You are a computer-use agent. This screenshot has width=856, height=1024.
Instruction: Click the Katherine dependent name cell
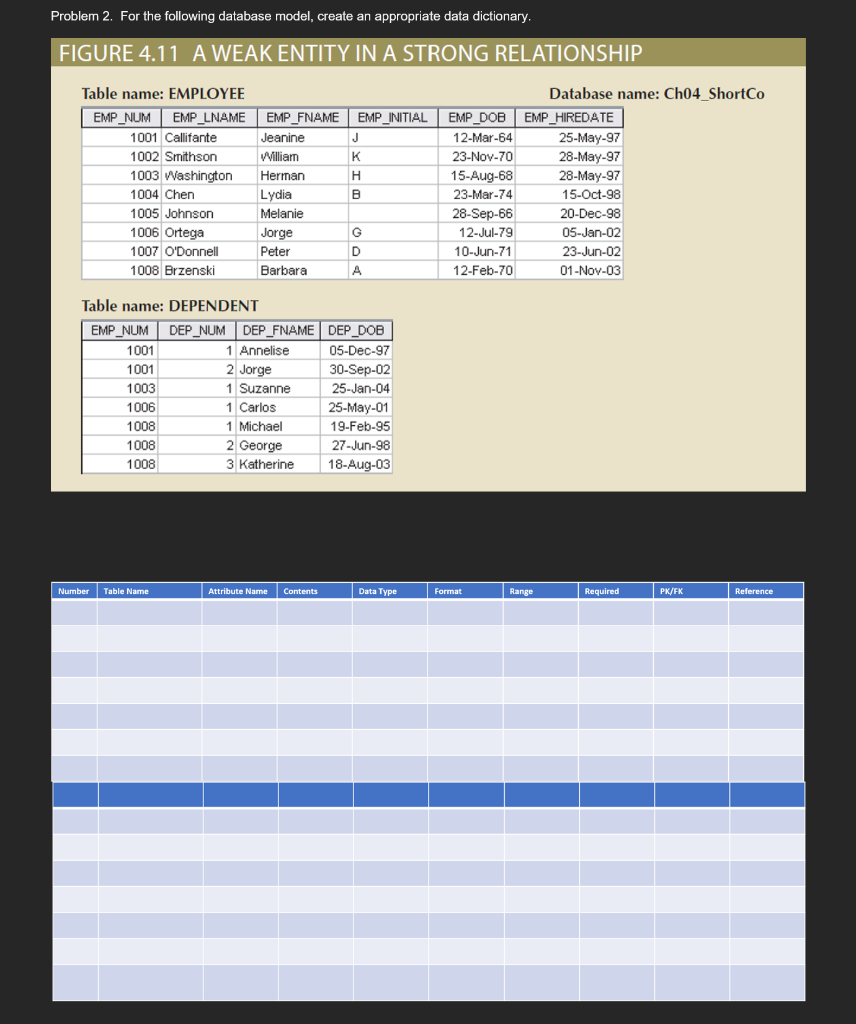(x=278, y=464)
